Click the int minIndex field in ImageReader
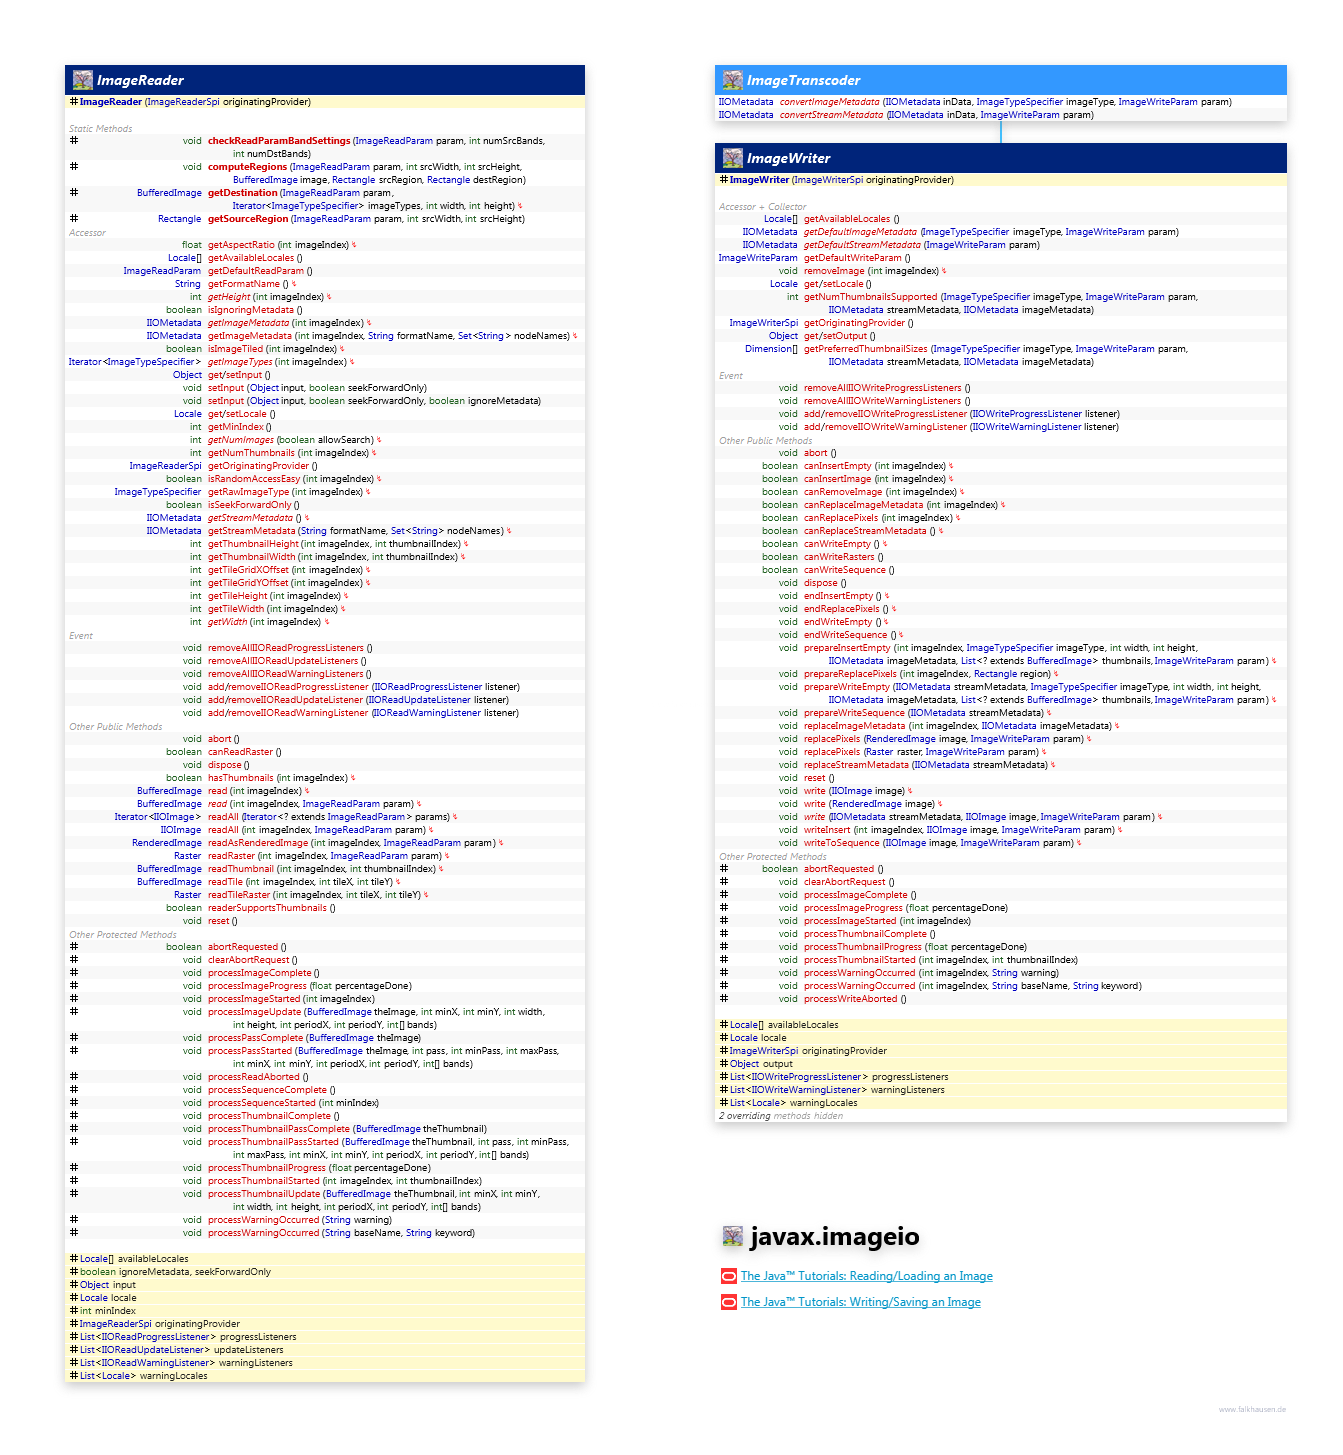The width and height of the screenshot is (1343, 1455). click(108, 1311)
